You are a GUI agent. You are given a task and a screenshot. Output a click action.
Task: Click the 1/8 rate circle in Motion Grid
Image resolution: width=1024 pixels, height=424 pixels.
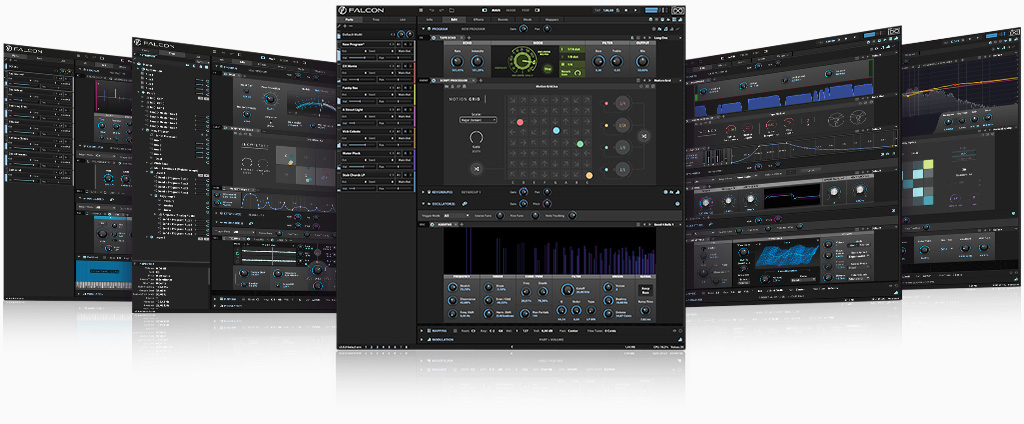[x=622, y=148]
